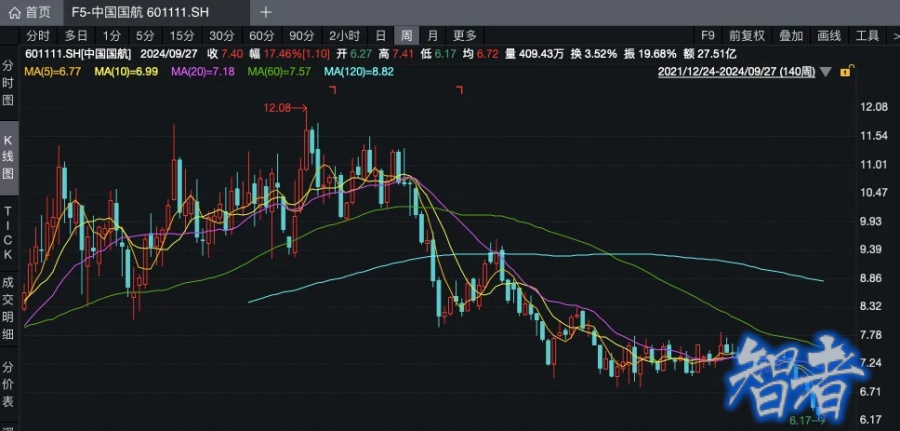
Task: Toggle the orange lock icon
Action: click(x=847, y=71)
